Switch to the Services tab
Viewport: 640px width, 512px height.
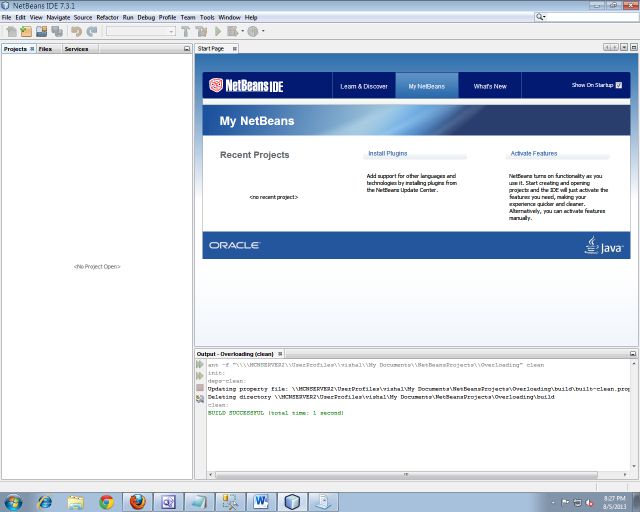point(76,49)
